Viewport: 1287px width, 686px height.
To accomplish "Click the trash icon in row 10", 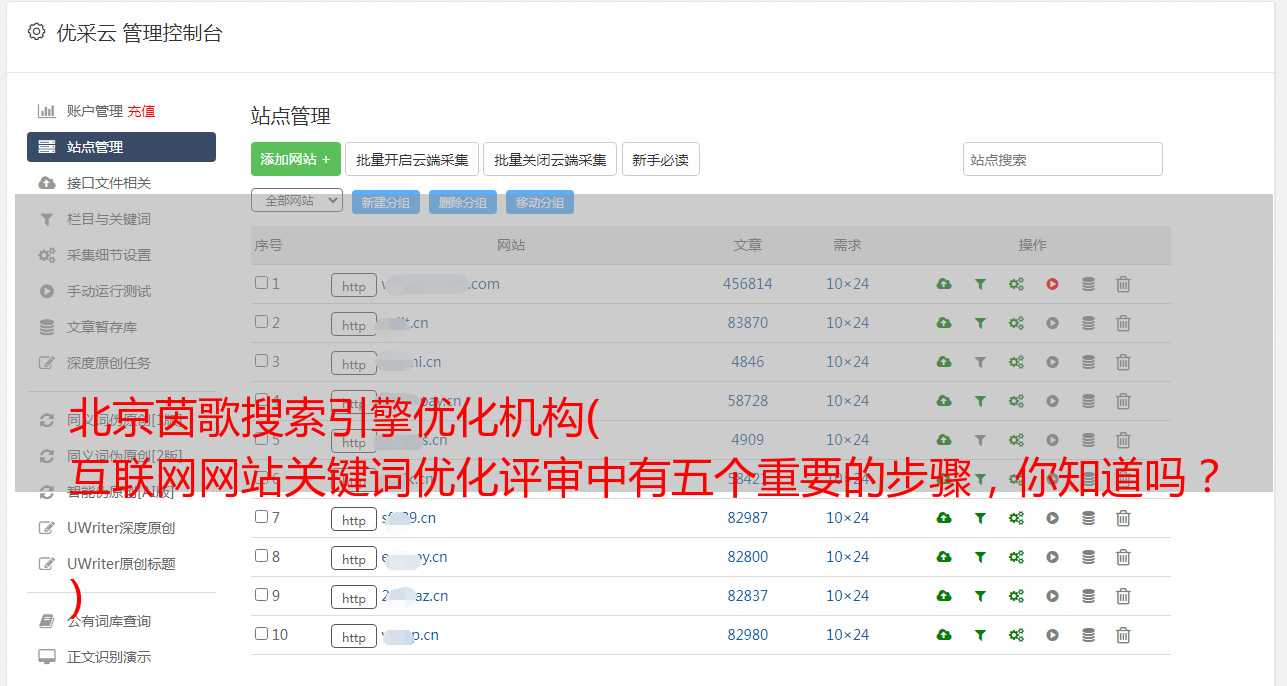I will pos(1123,635).
